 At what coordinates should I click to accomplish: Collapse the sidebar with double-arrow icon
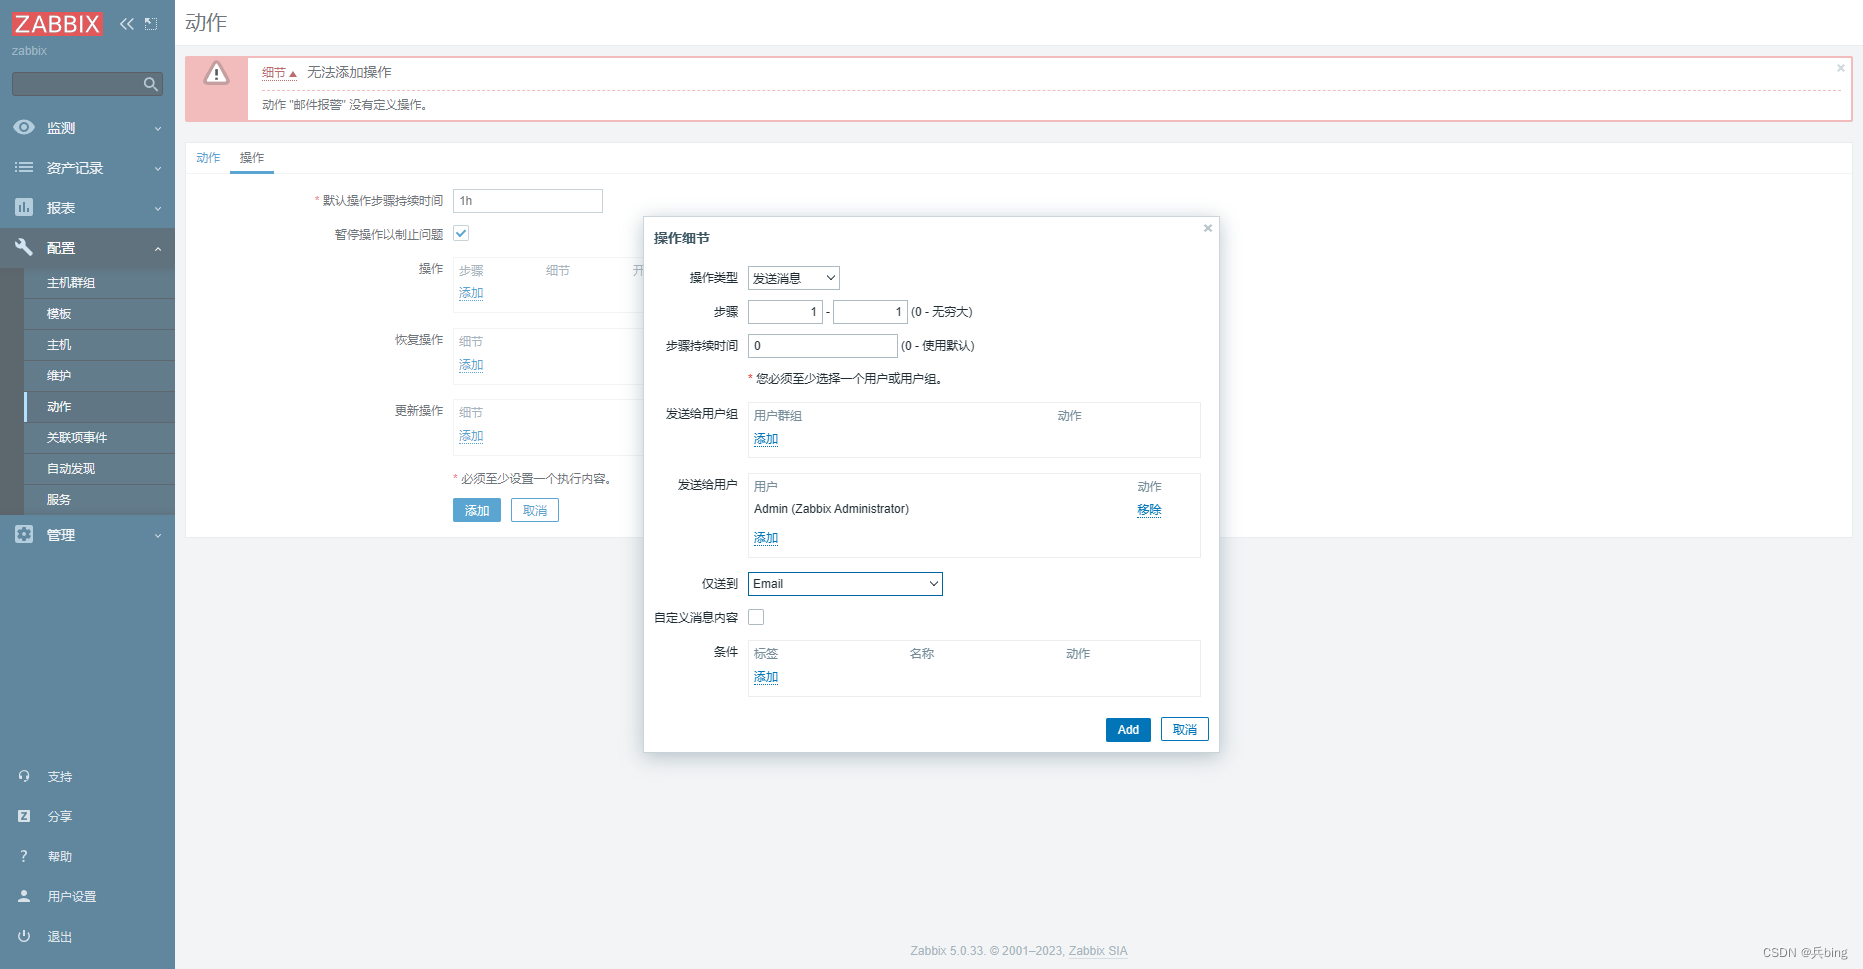pos(127,23)
